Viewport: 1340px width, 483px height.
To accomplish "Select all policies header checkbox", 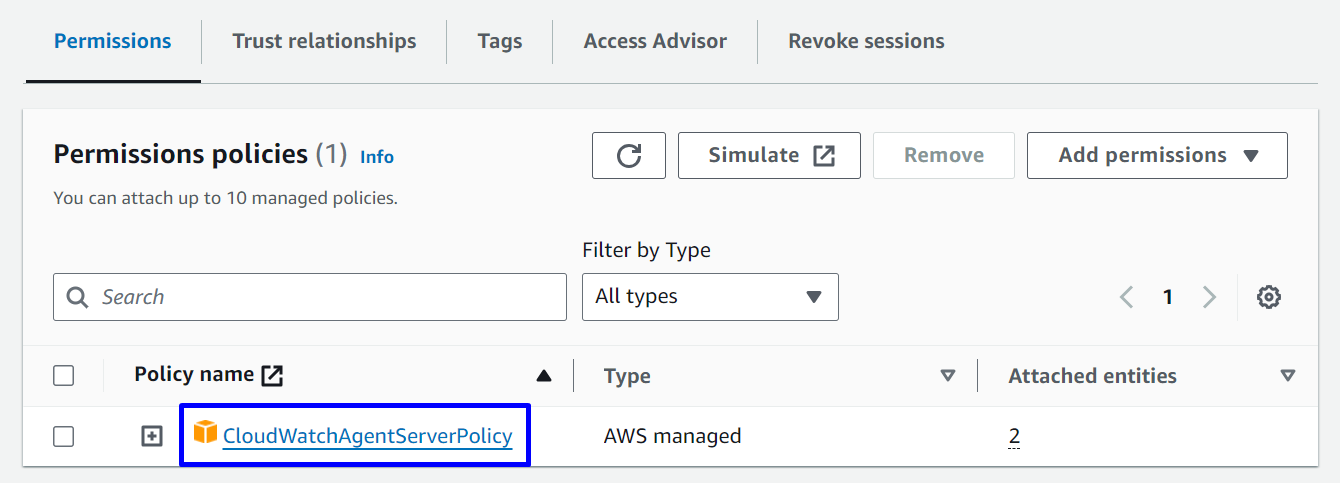I will click(x=64, y=376).
